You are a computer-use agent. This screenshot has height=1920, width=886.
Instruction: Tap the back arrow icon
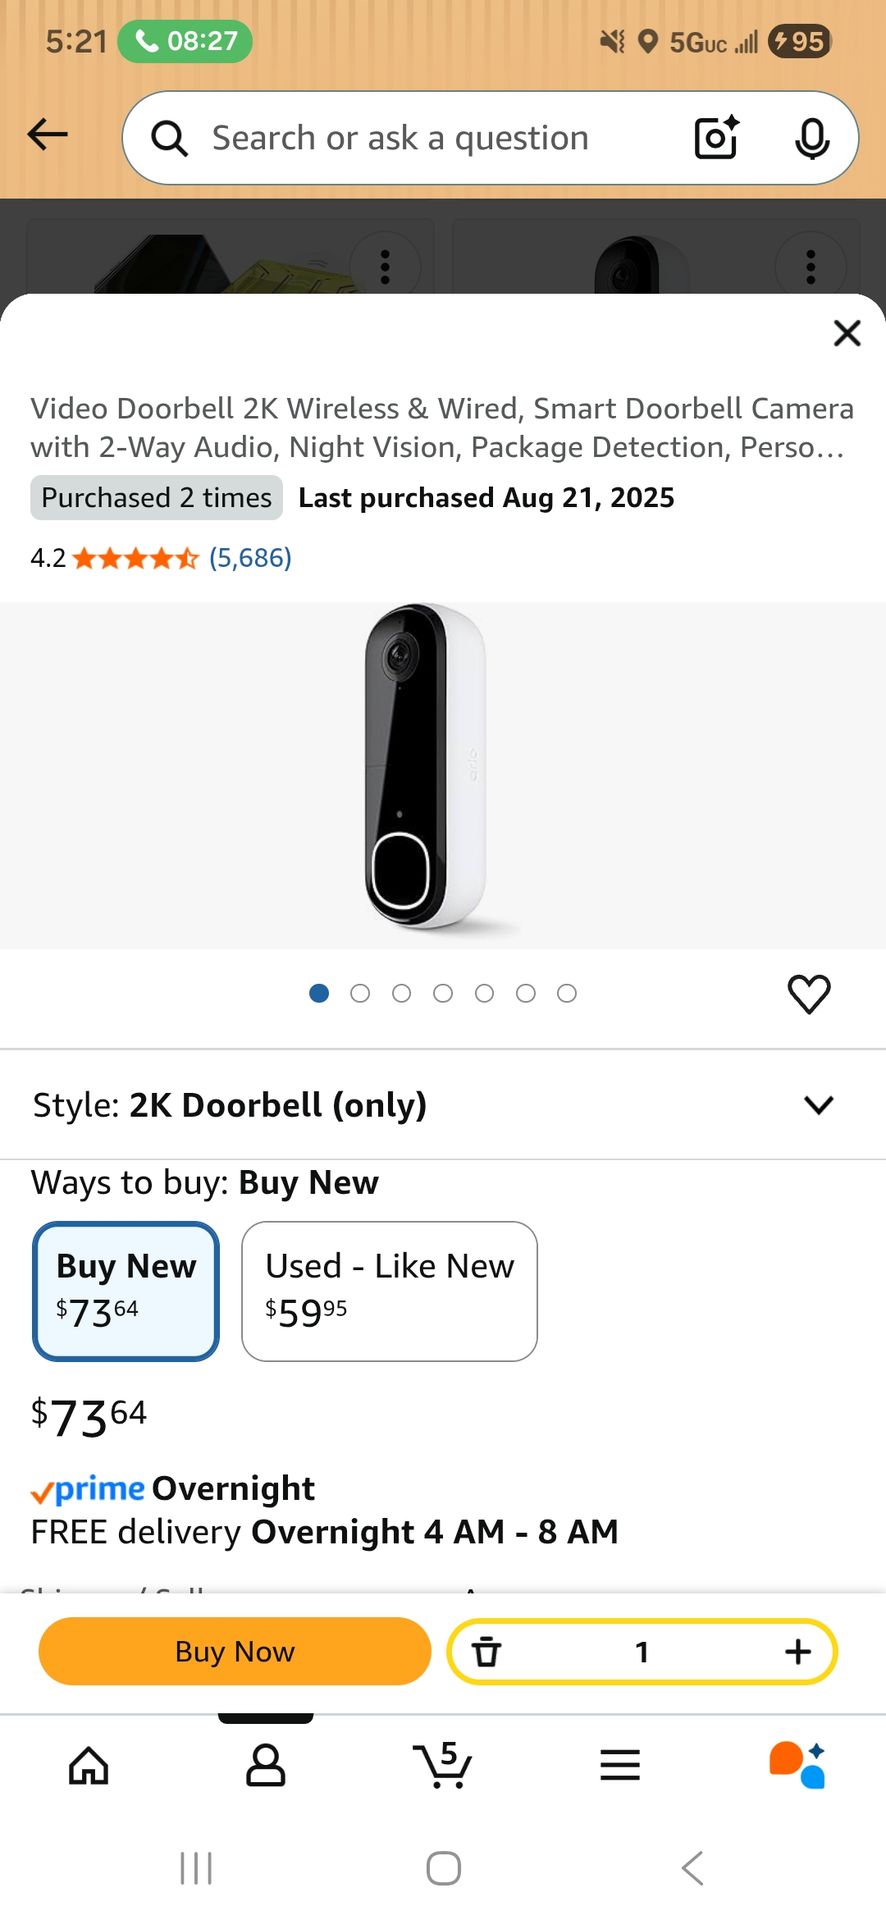[x=48, y=135]
